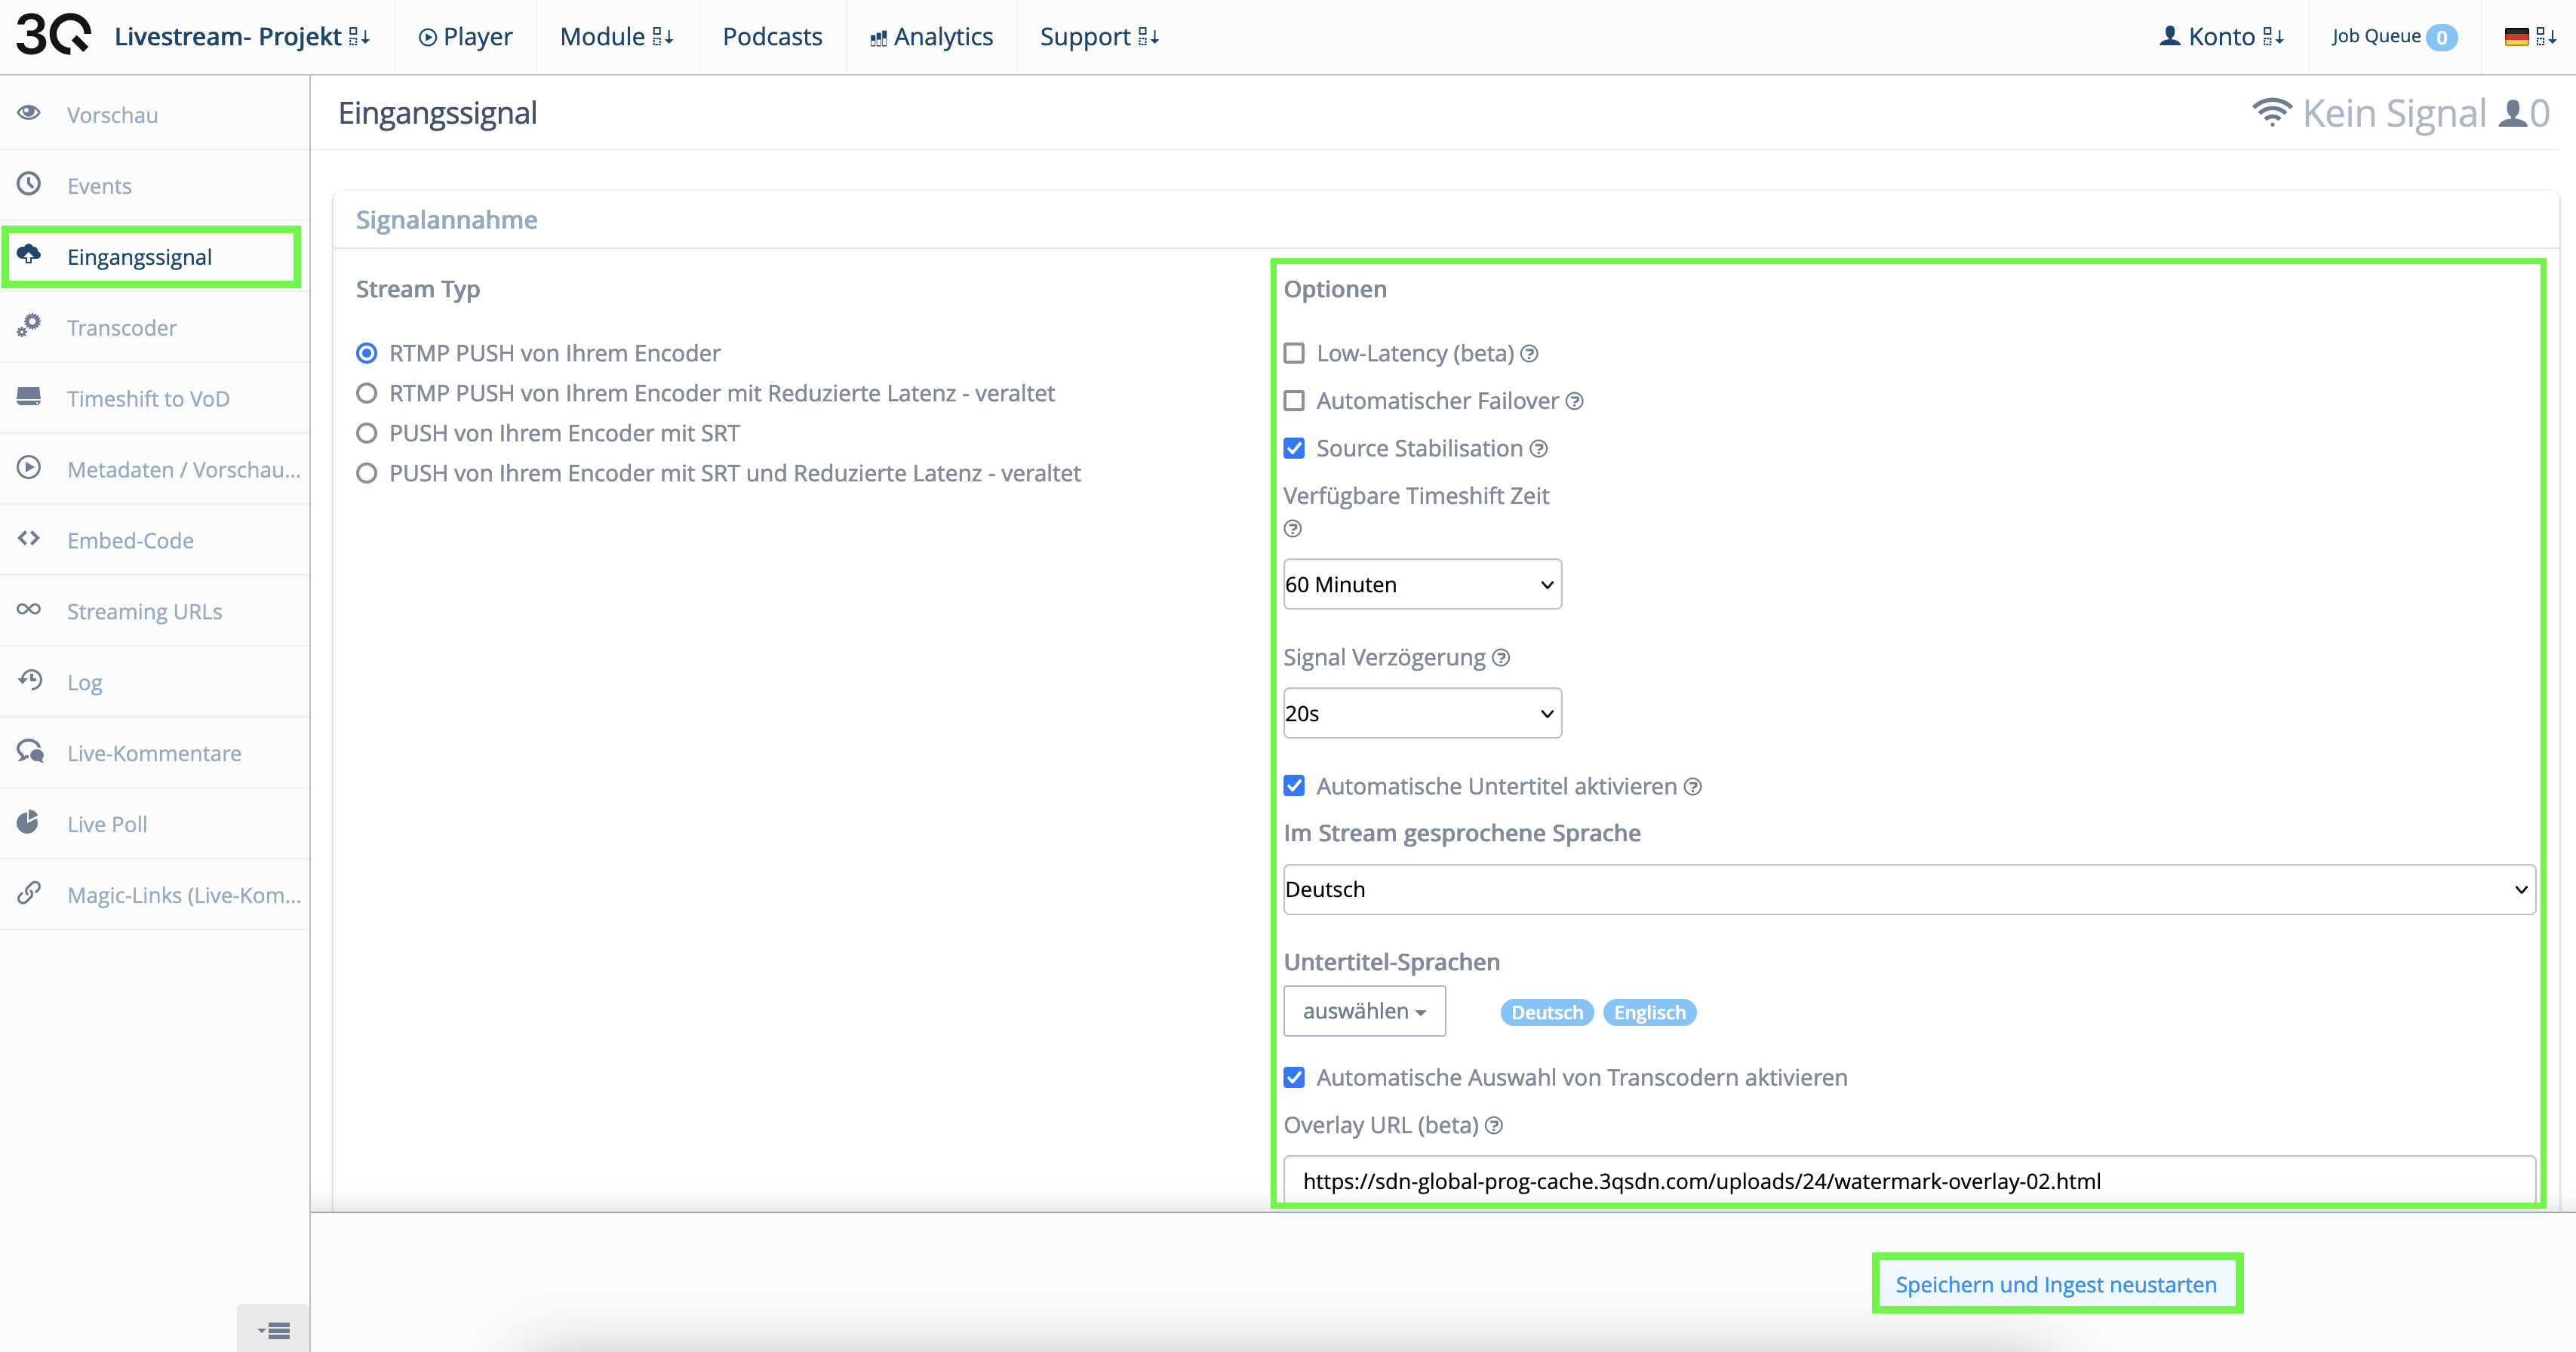2576x1352 pixels.
Task: Click into the Overlay URL input field
Action: pos(1909,1180)
